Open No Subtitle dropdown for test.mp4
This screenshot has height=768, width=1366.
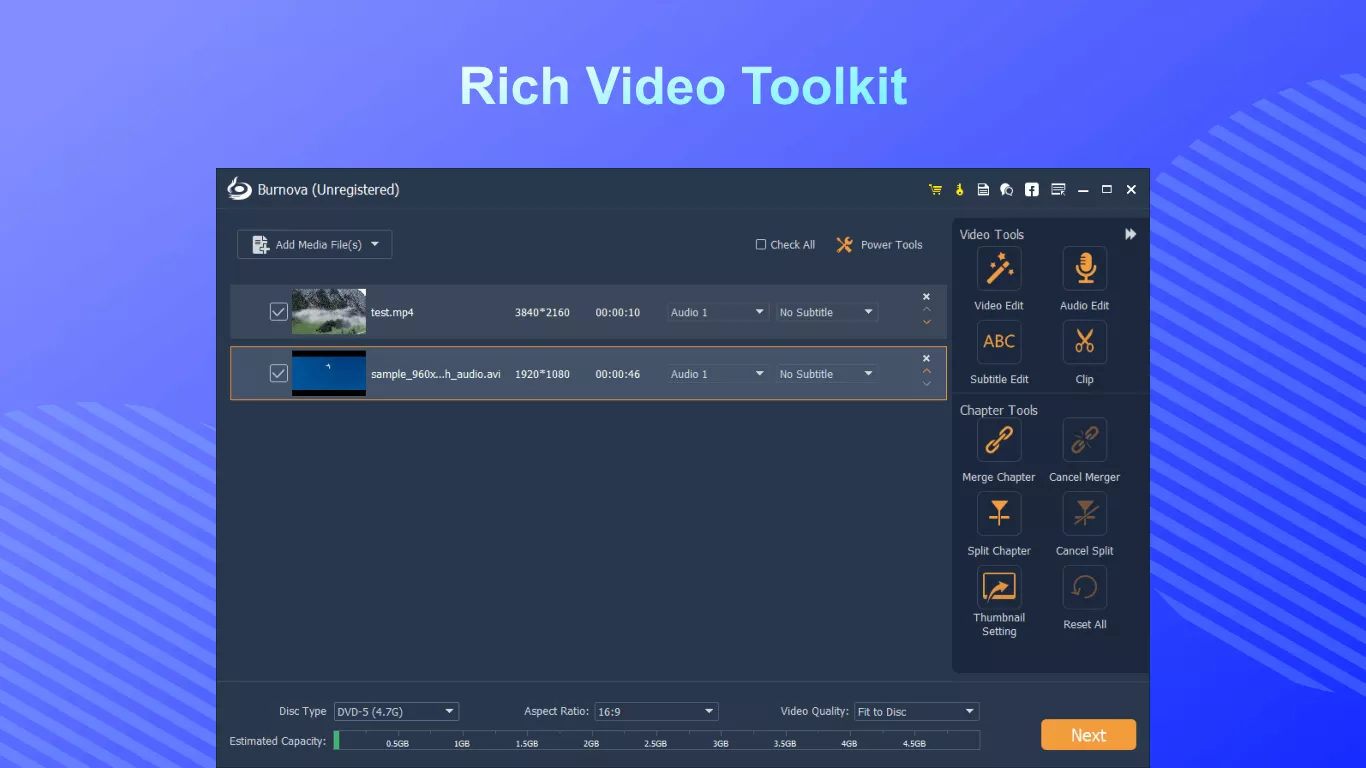(826, 313)
